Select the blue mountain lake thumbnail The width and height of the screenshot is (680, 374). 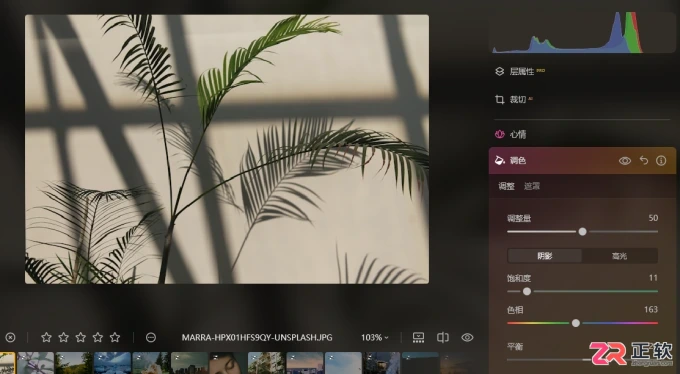112,363
